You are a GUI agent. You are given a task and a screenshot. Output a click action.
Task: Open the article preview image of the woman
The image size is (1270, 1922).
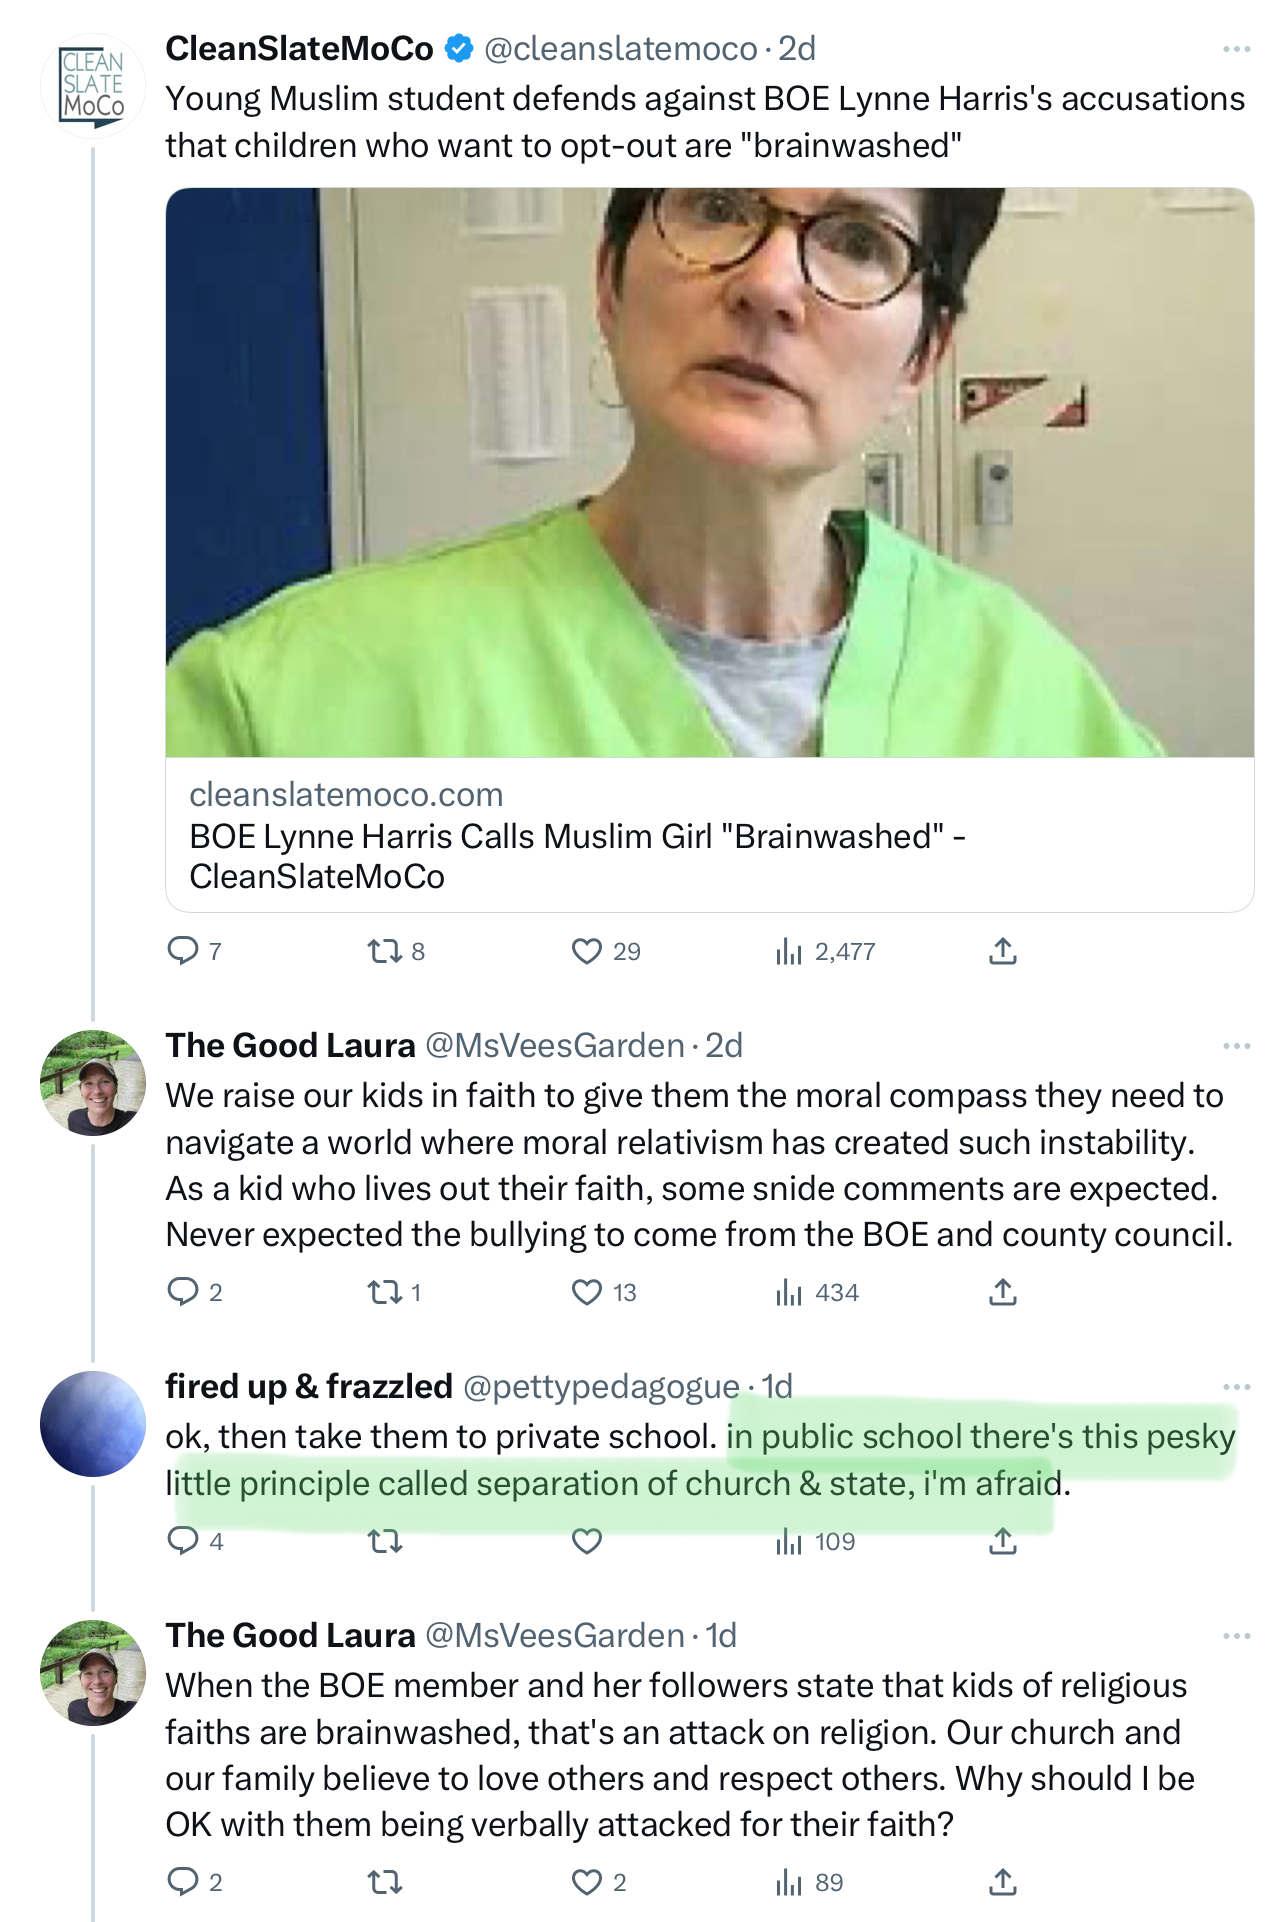click(709, 472)
